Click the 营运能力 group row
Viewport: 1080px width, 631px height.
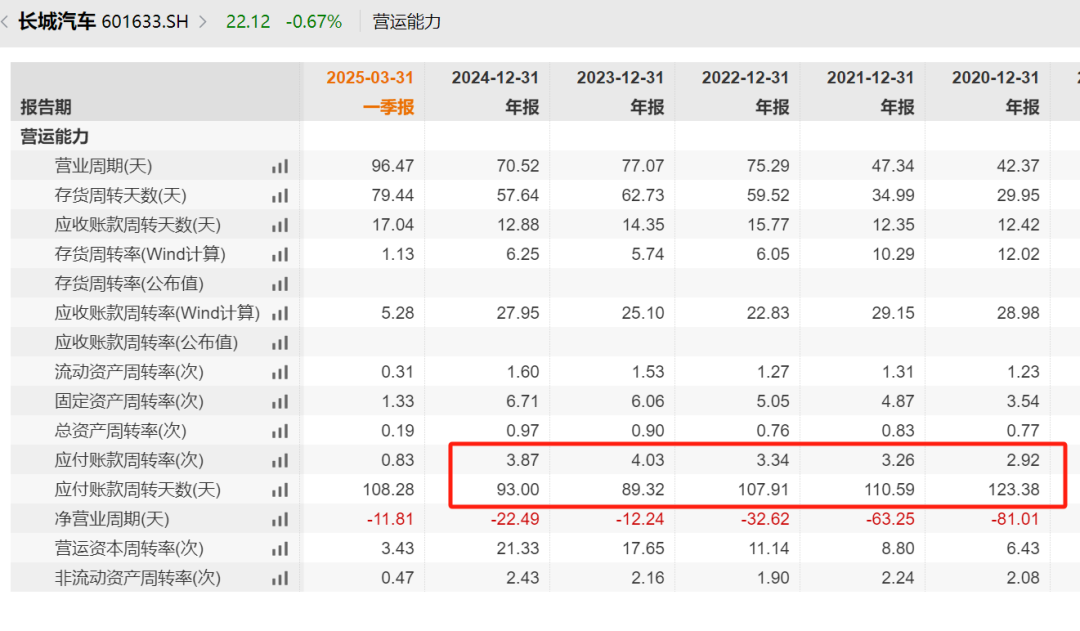pyautogui.click(x=54, y=136)
